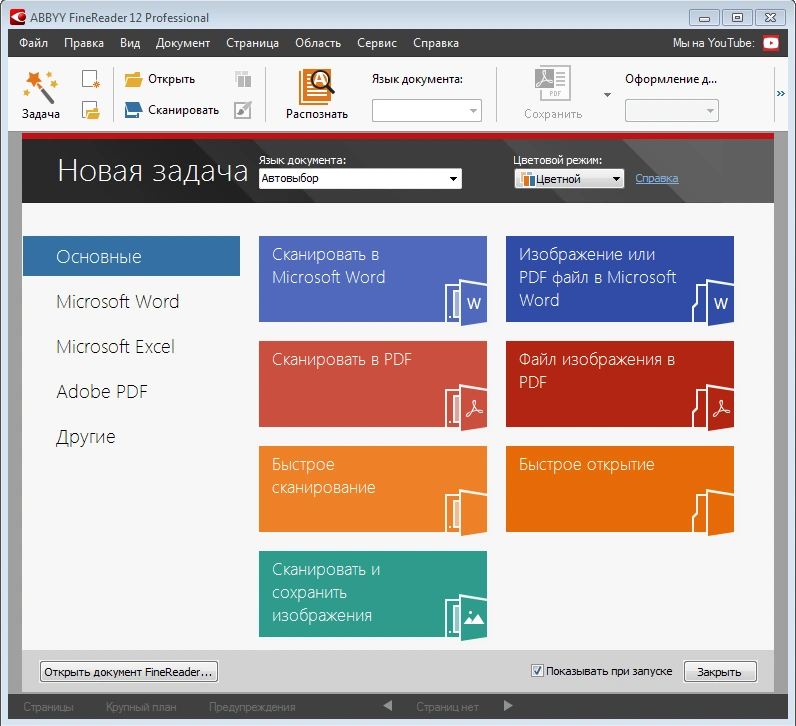Start Быстрое открытие task

620,489
